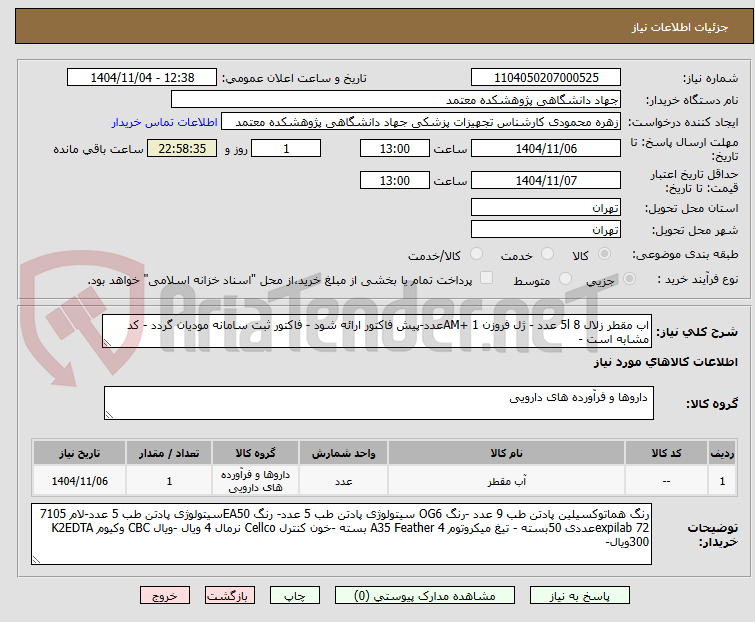Click the داروها و فرآورده های دارویی table cell

tap(255, 480)
